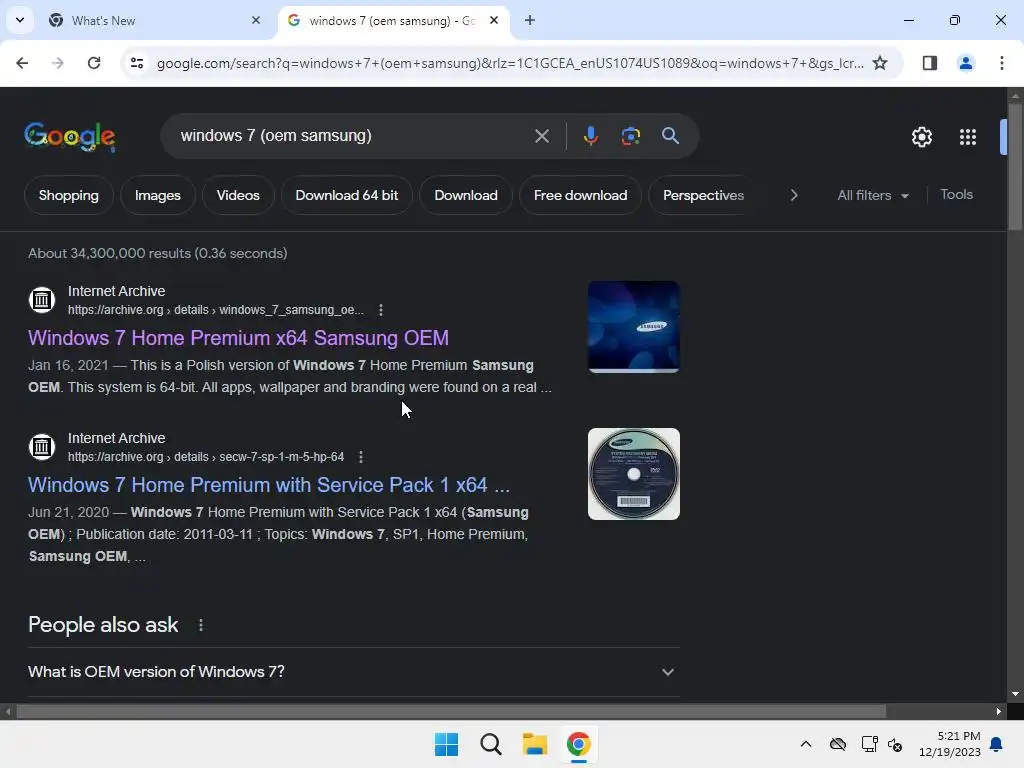Screen dimensions: 1024x768
Task: Submit search with magnifier icon
Action: pyautogui.click(x=670, y=136)
